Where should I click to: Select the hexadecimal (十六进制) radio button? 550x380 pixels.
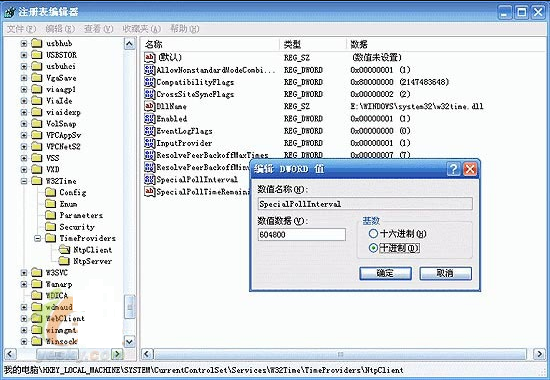(x=373, y=233)
